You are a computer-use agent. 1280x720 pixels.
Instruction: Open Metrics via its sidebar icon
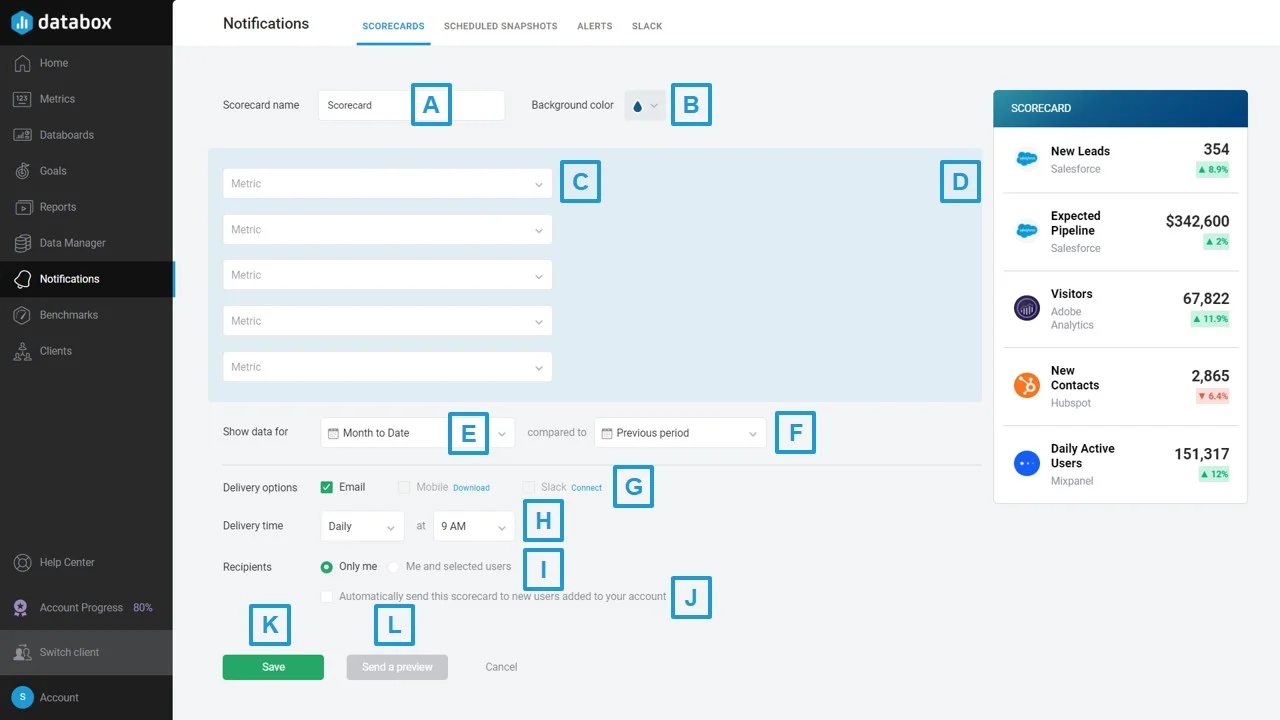tap(22, 99)
